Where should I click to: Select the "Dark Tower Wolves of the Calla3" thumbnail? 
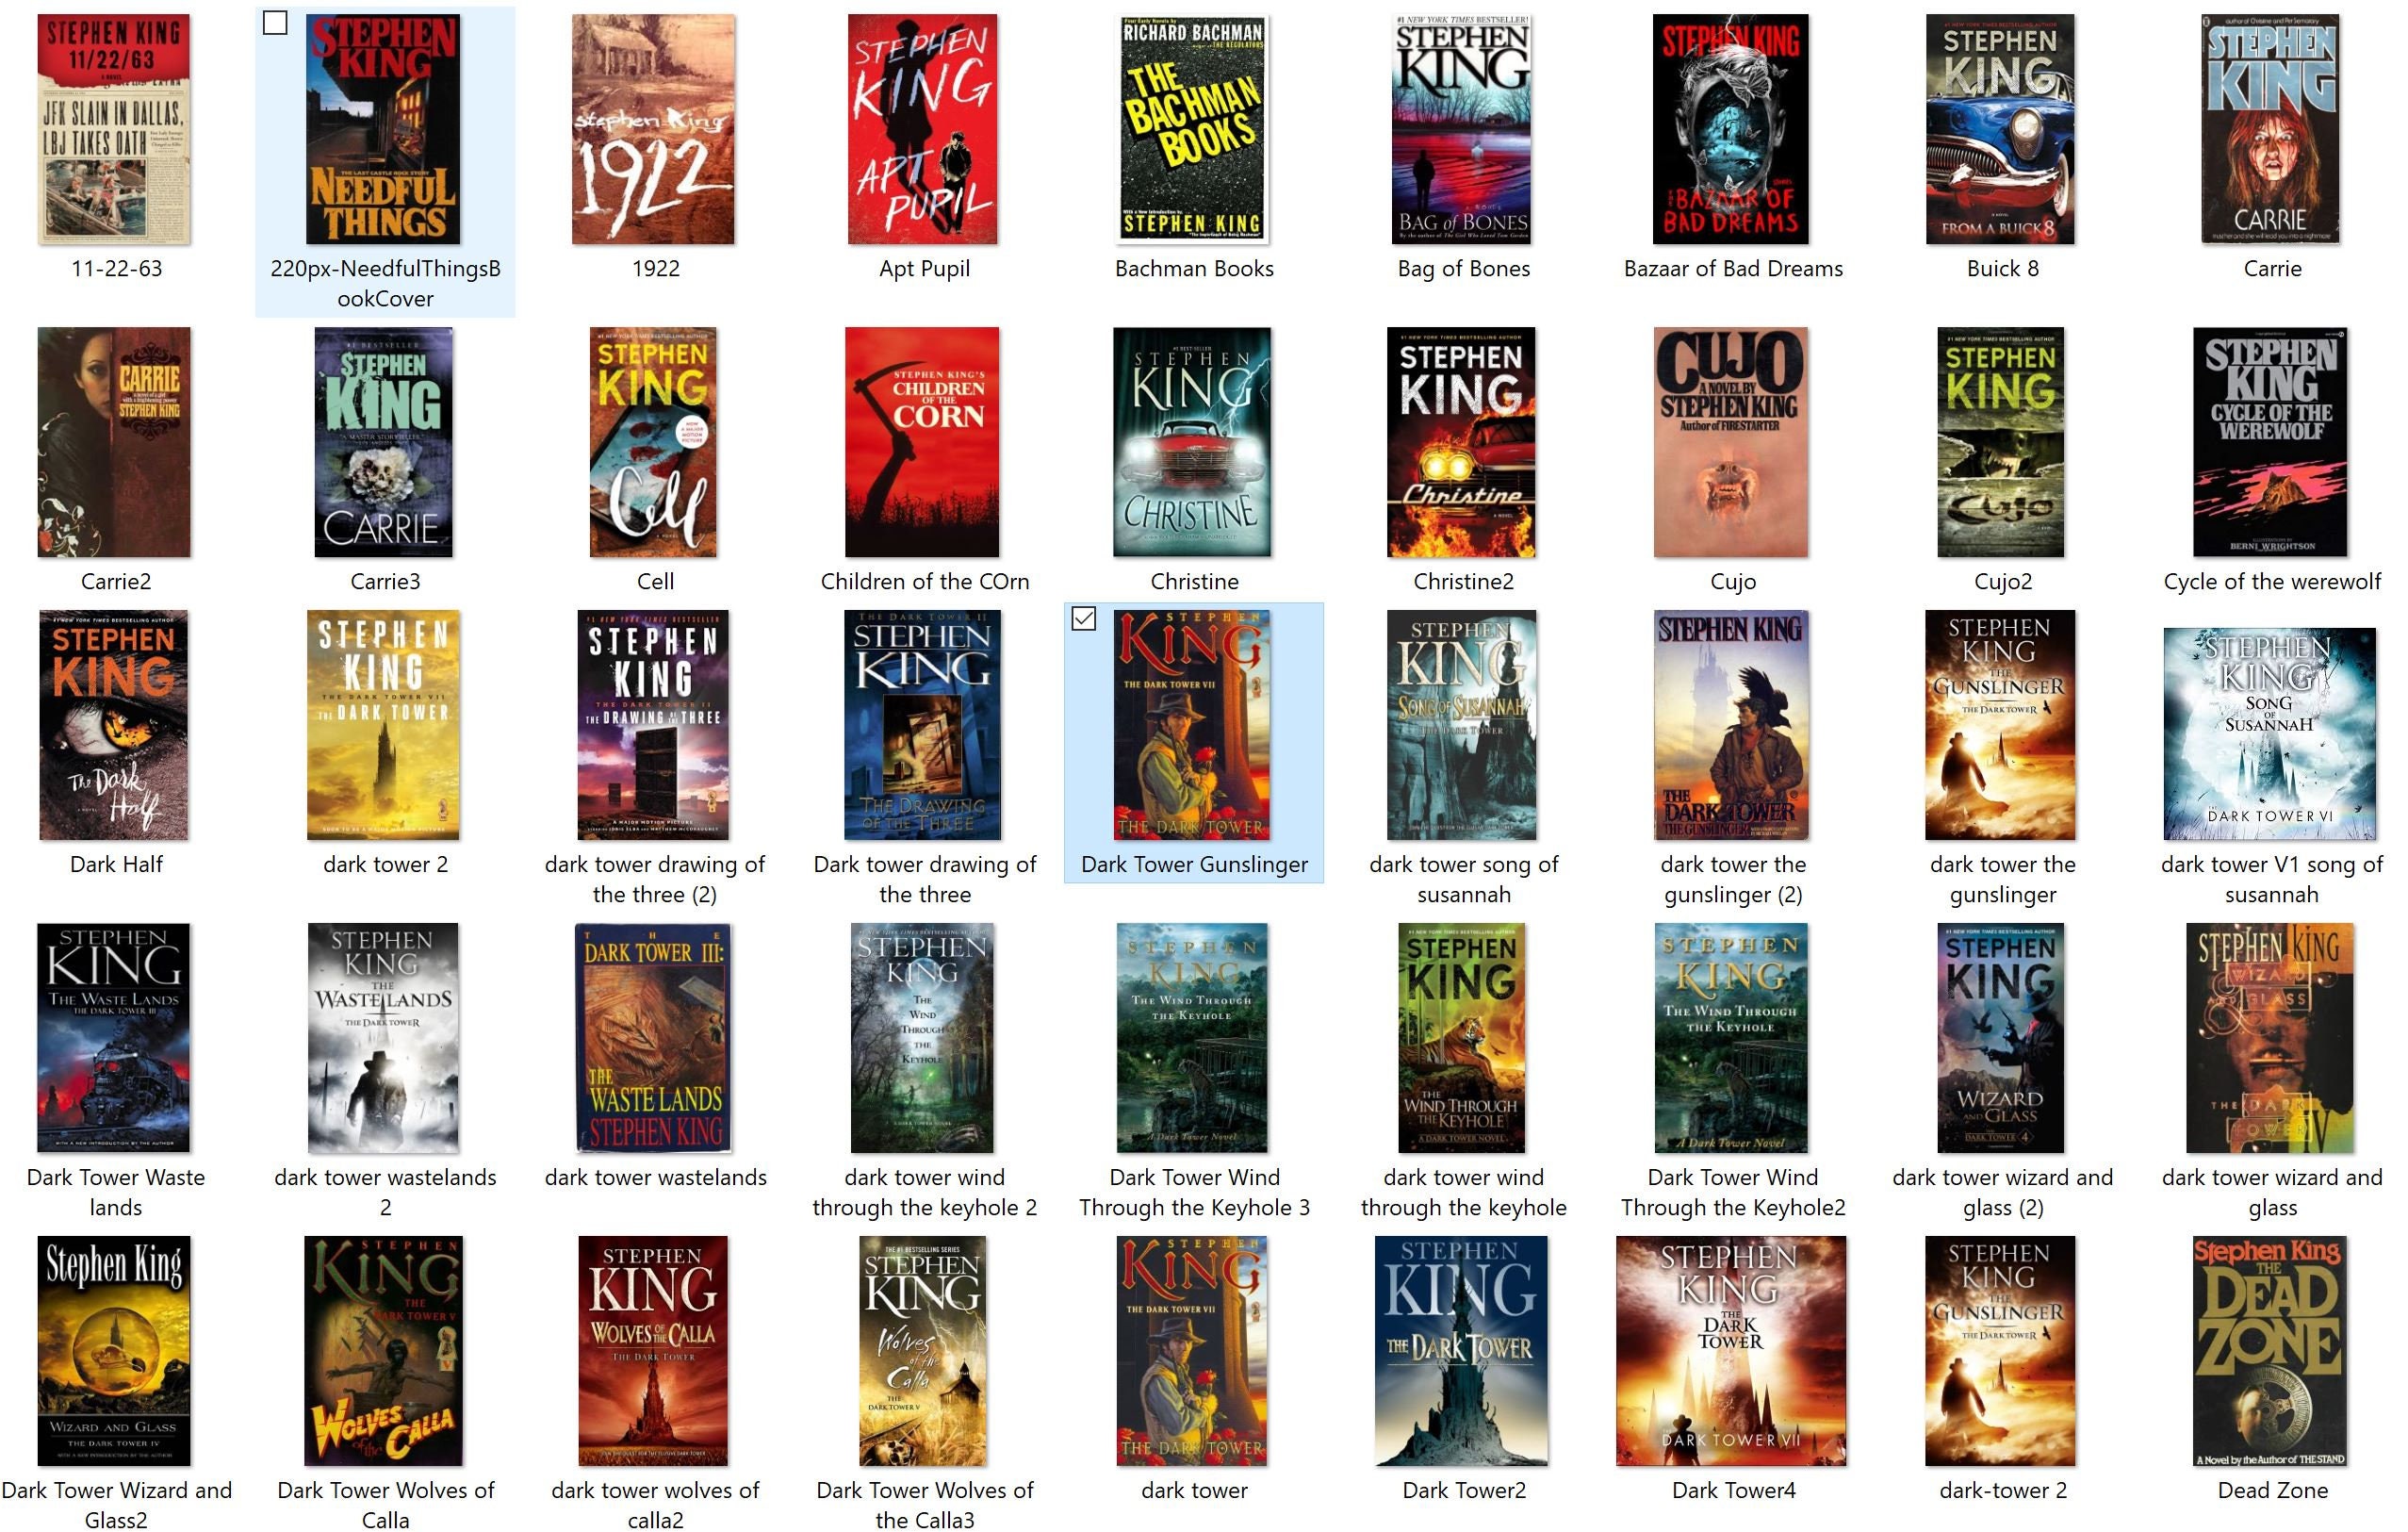[923, 1351]
